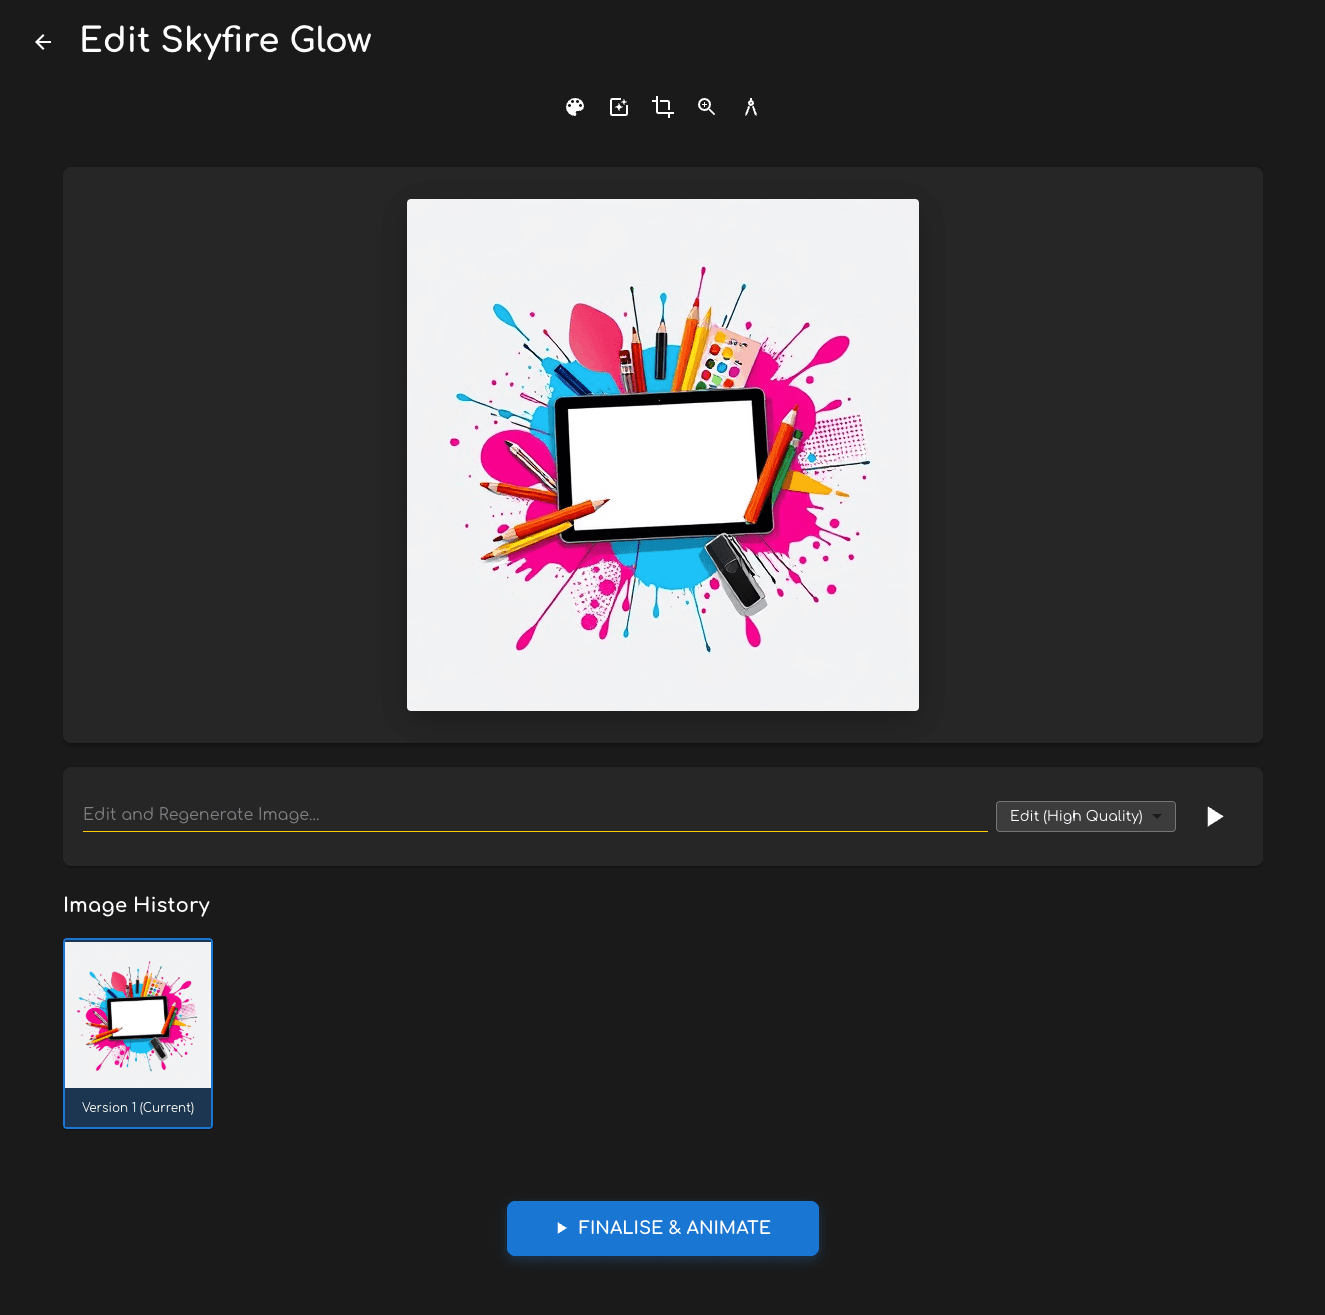
Task: Click the zoom-in magnifier tool
Action: [x=707, y=107]
